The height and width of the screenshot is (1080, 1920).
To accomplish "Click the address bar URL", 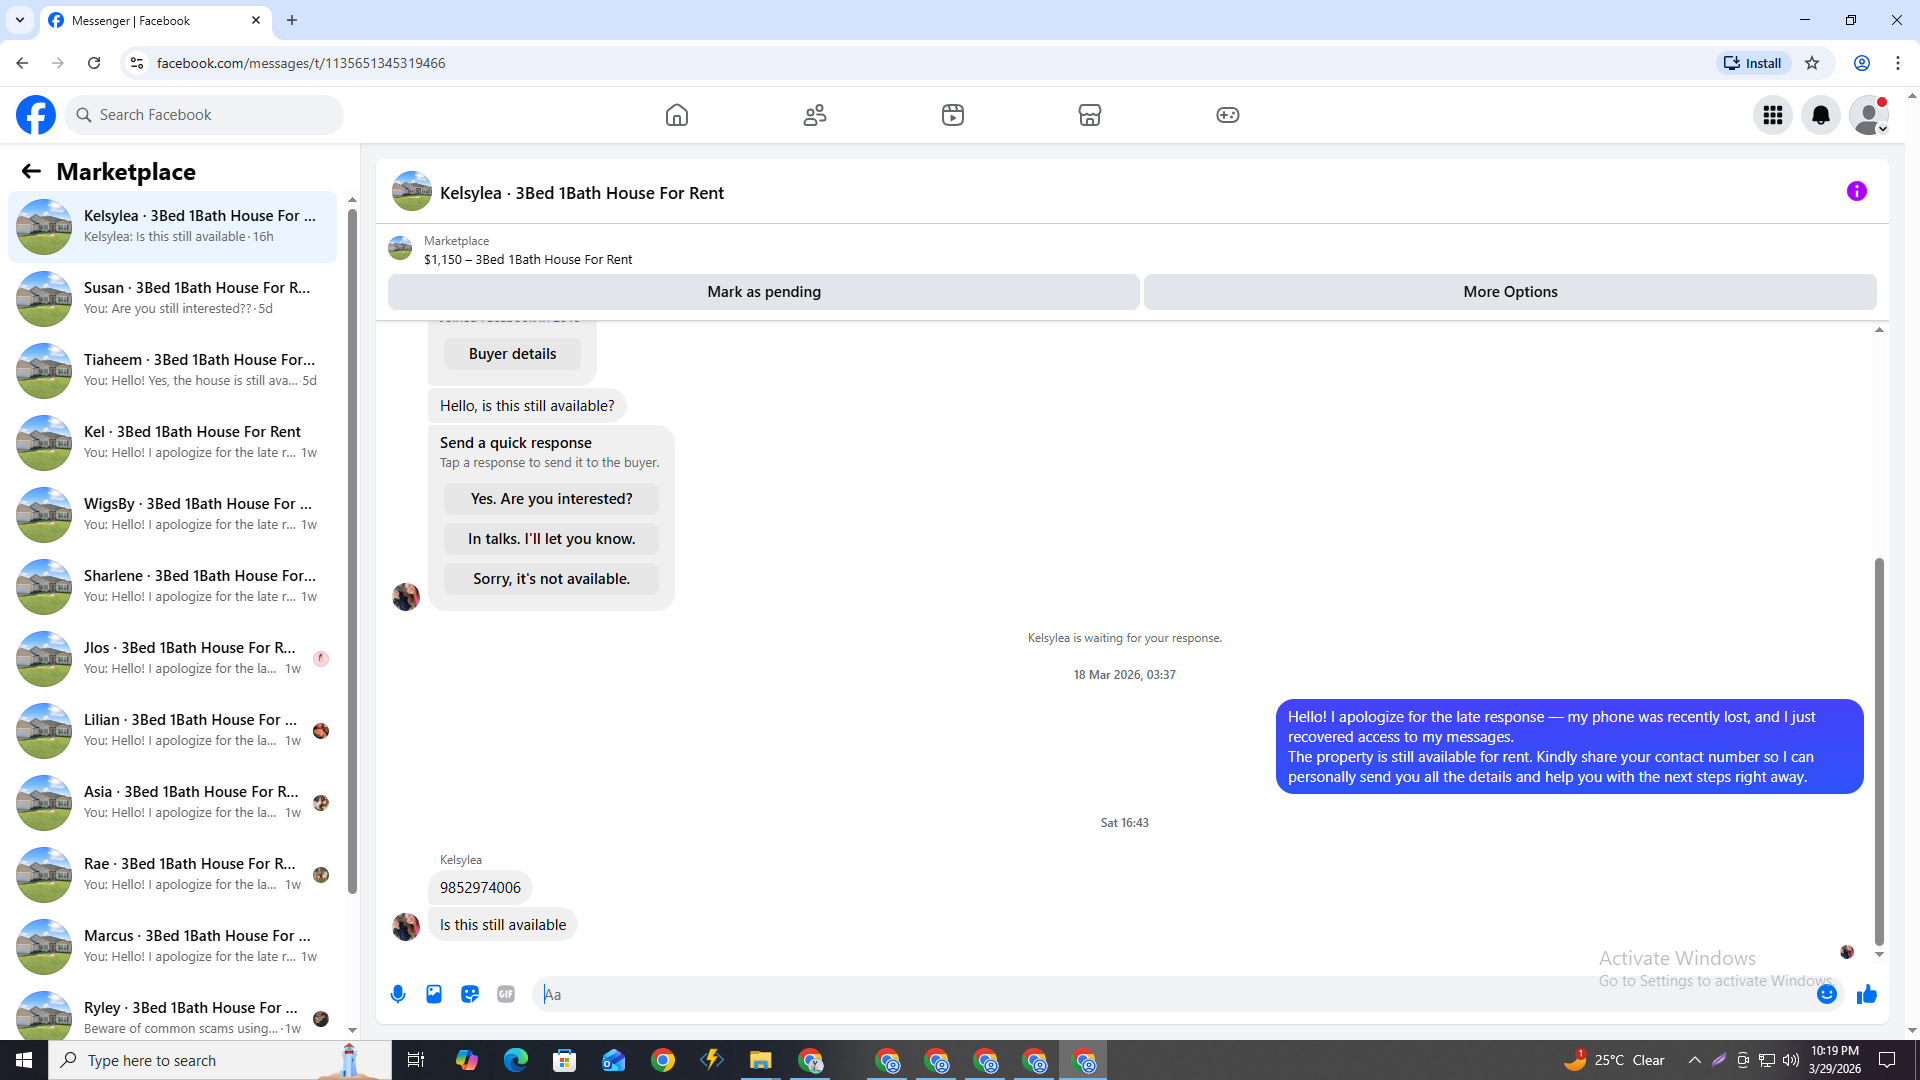I will 301,63.
